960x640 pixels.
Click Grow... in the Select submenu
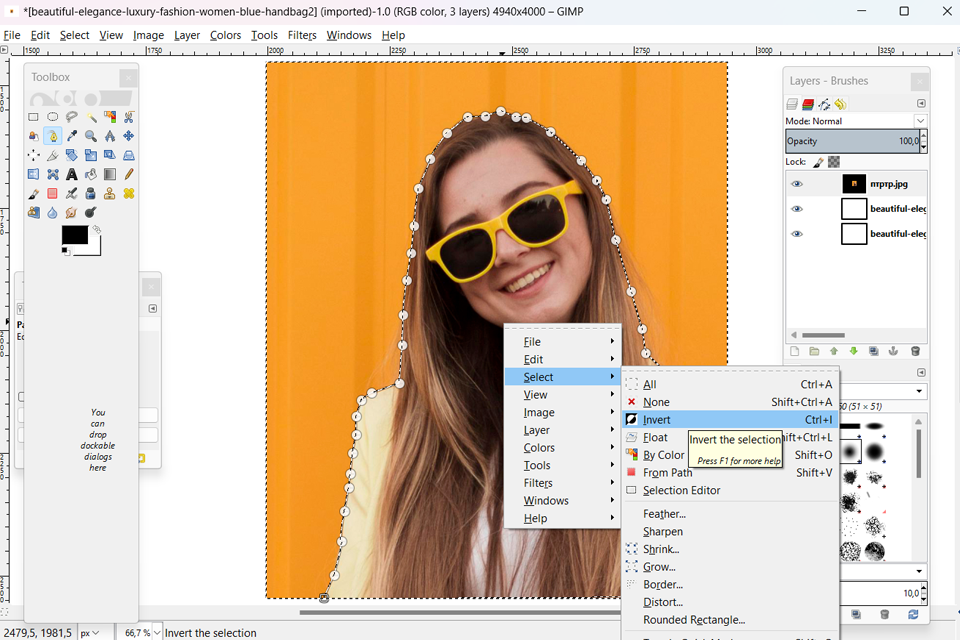coord(730,567)
